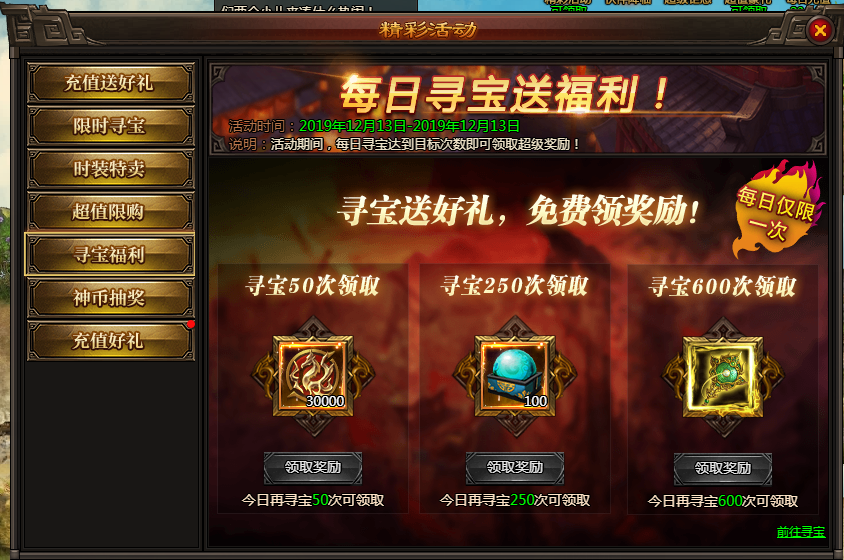Click the 每日仅限一次 flame badge
This screenshot has width=844, height=560.
click(x=776, y=210)
